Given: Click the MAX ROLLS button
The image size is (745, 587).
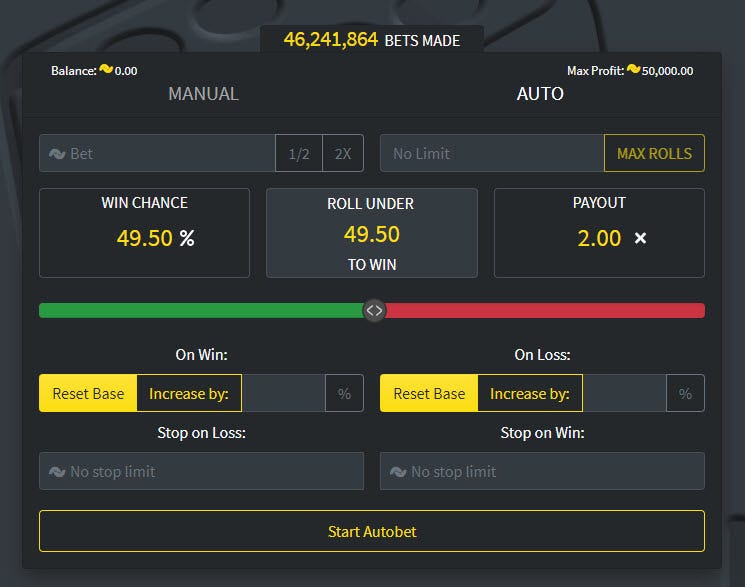Looking at the screenshot, I should point(654,153).
